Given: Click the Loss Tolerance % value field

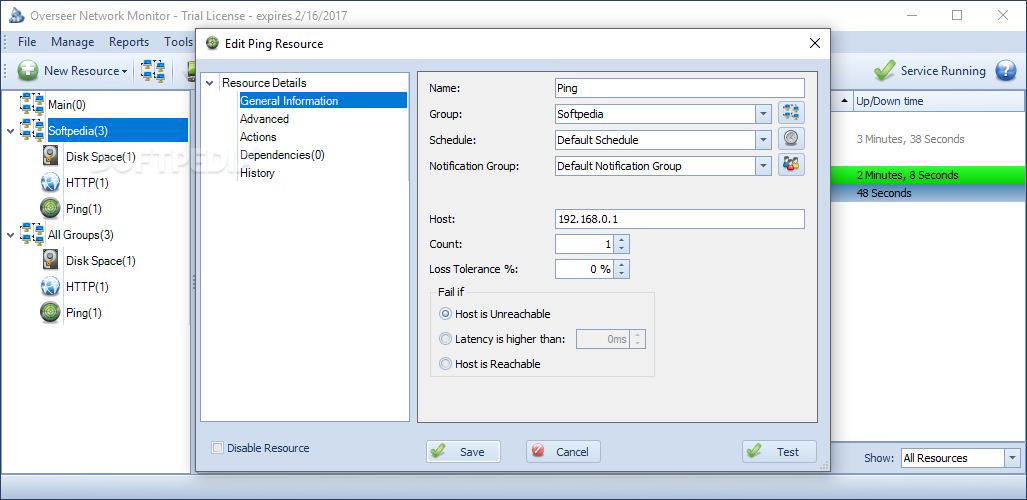Looking at the screenshot, I should coord(585,269).
